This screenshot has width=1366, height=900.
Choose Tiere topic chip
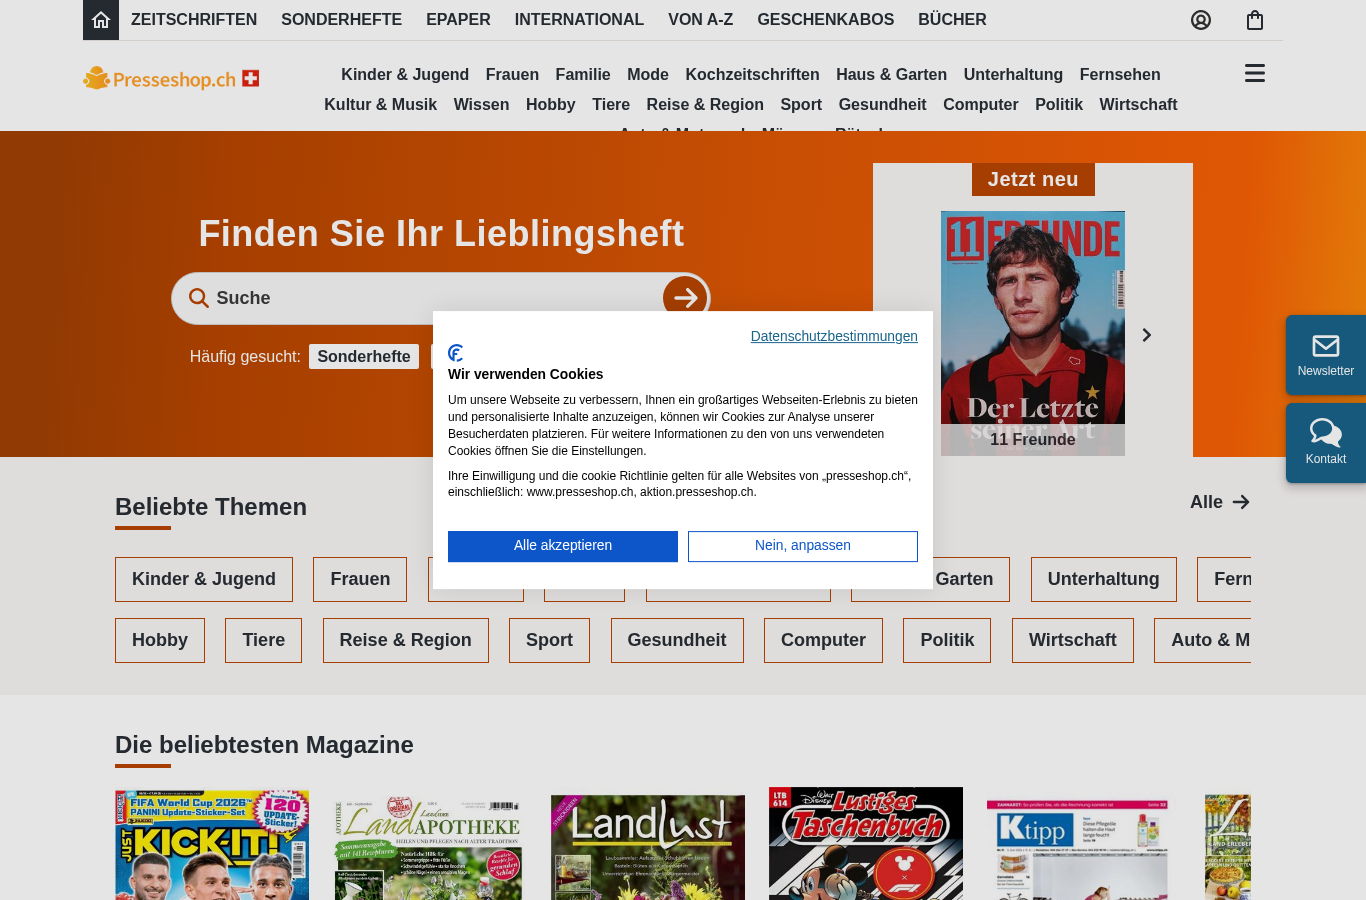264,641
